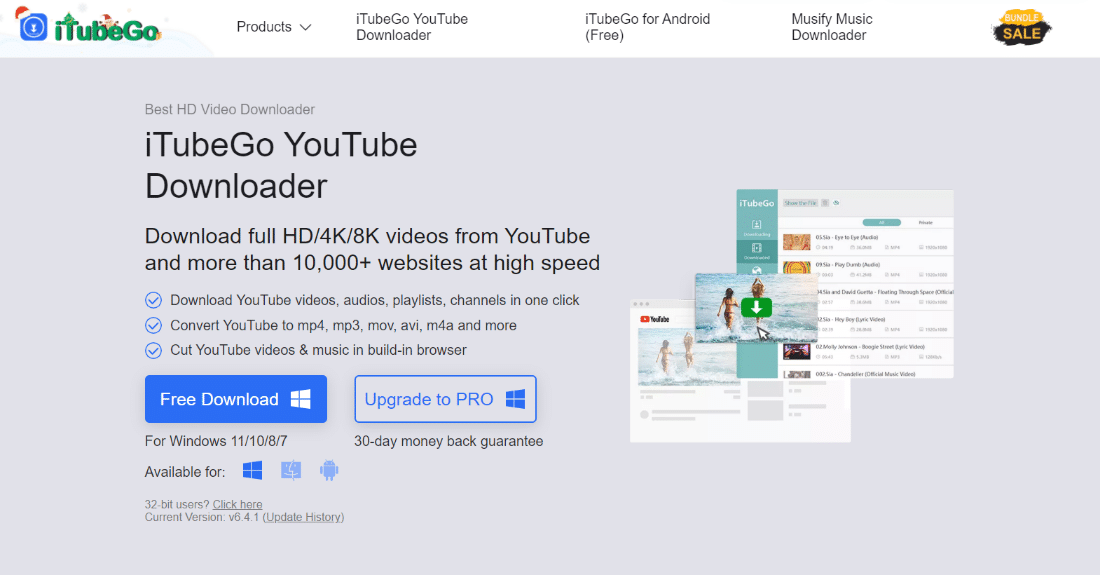Click the 'Current Version: v6.4.1' text
The width and height of the screenshot is (1100, 575).
[202, 517]
